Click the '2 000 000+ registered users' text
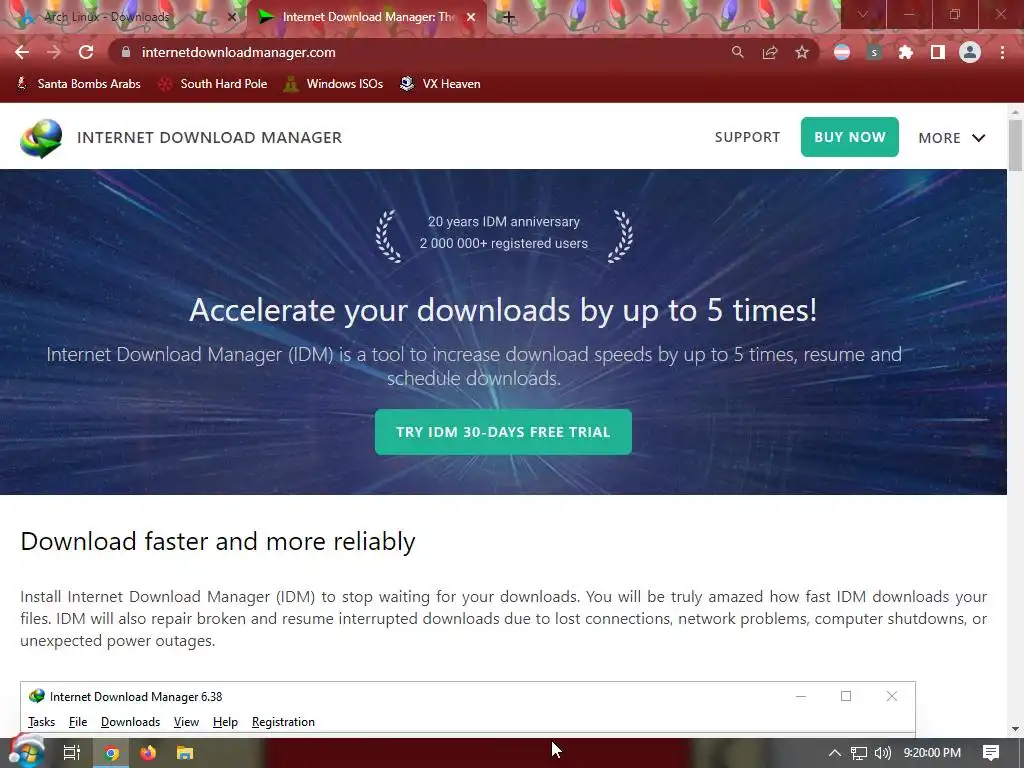The height and width of the screenshot is (768, 1024). click(x=504, y=243)
